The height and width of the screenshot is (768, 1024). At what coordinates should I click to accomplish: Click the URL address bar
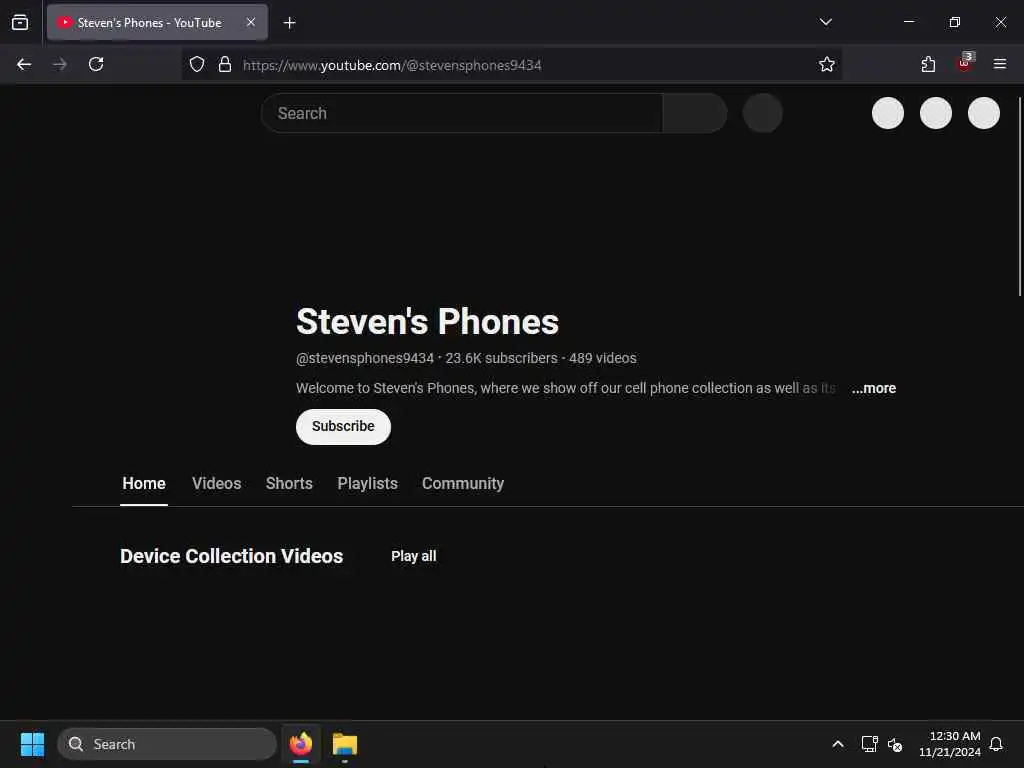click(x=512, y=65)
